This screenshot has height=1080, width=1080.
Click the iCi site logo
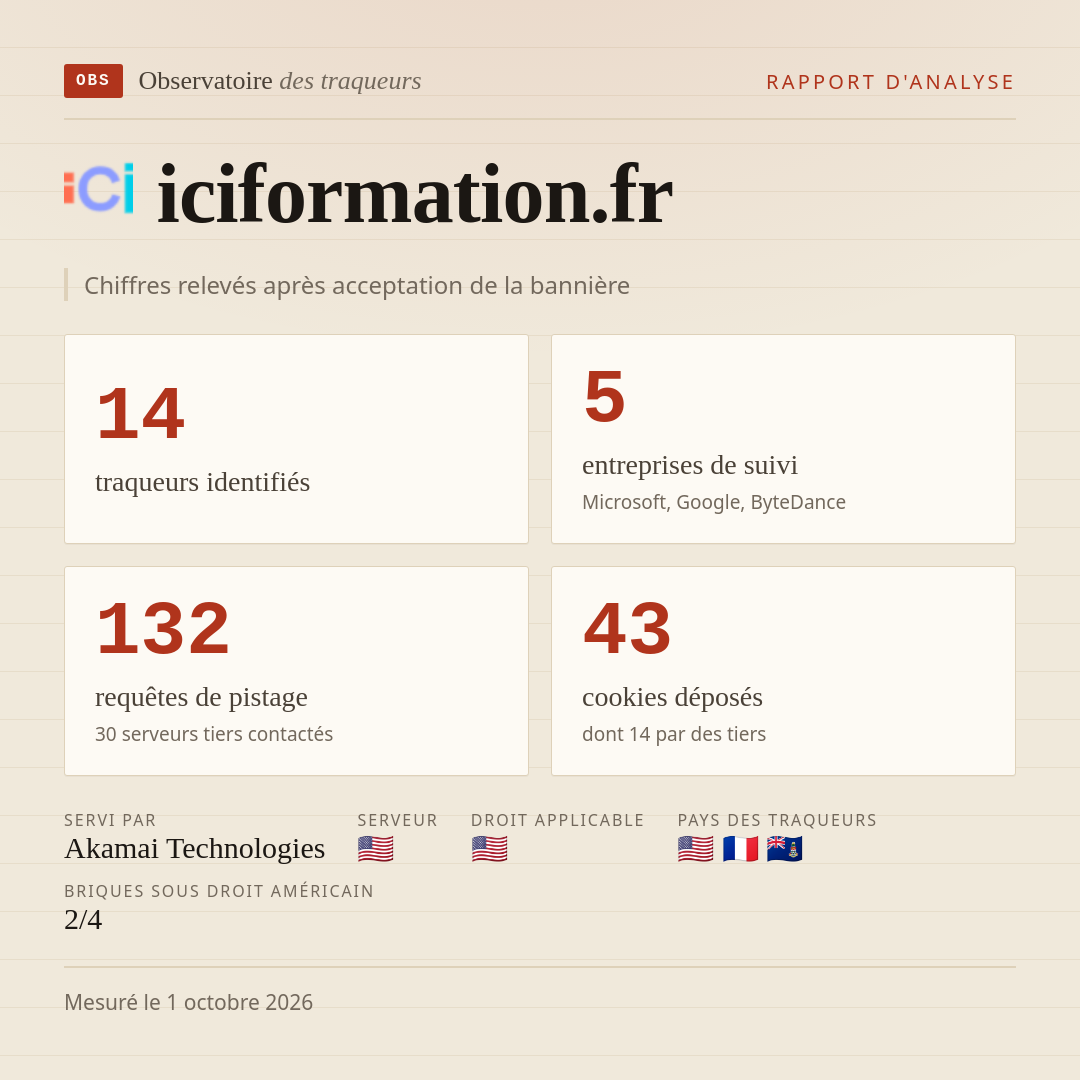(x=98, y=188)
